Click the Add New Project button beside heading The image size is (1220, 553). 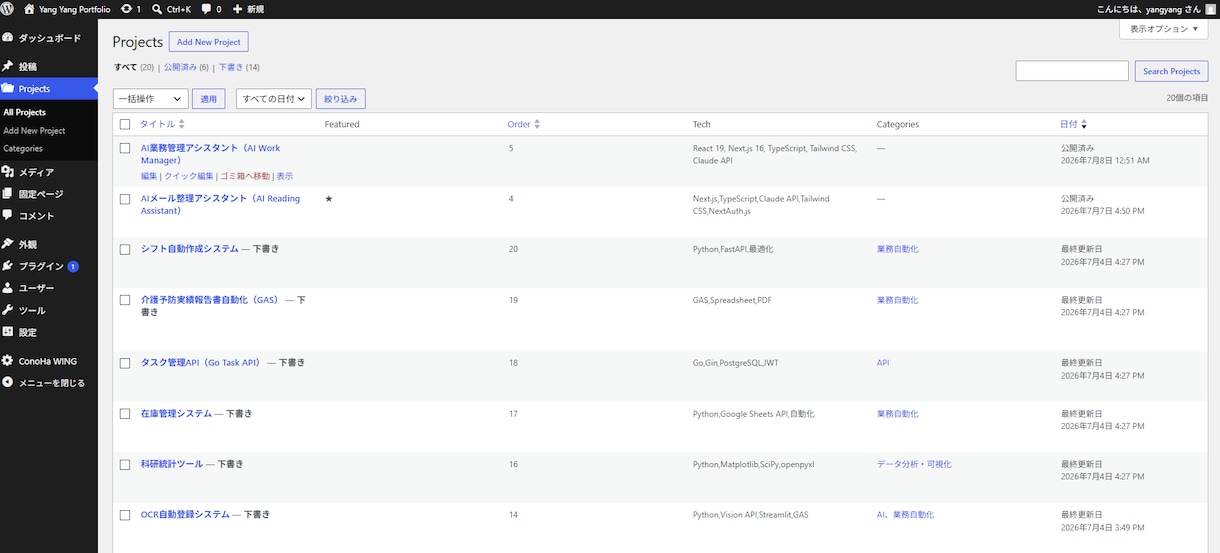coord(208,42)
